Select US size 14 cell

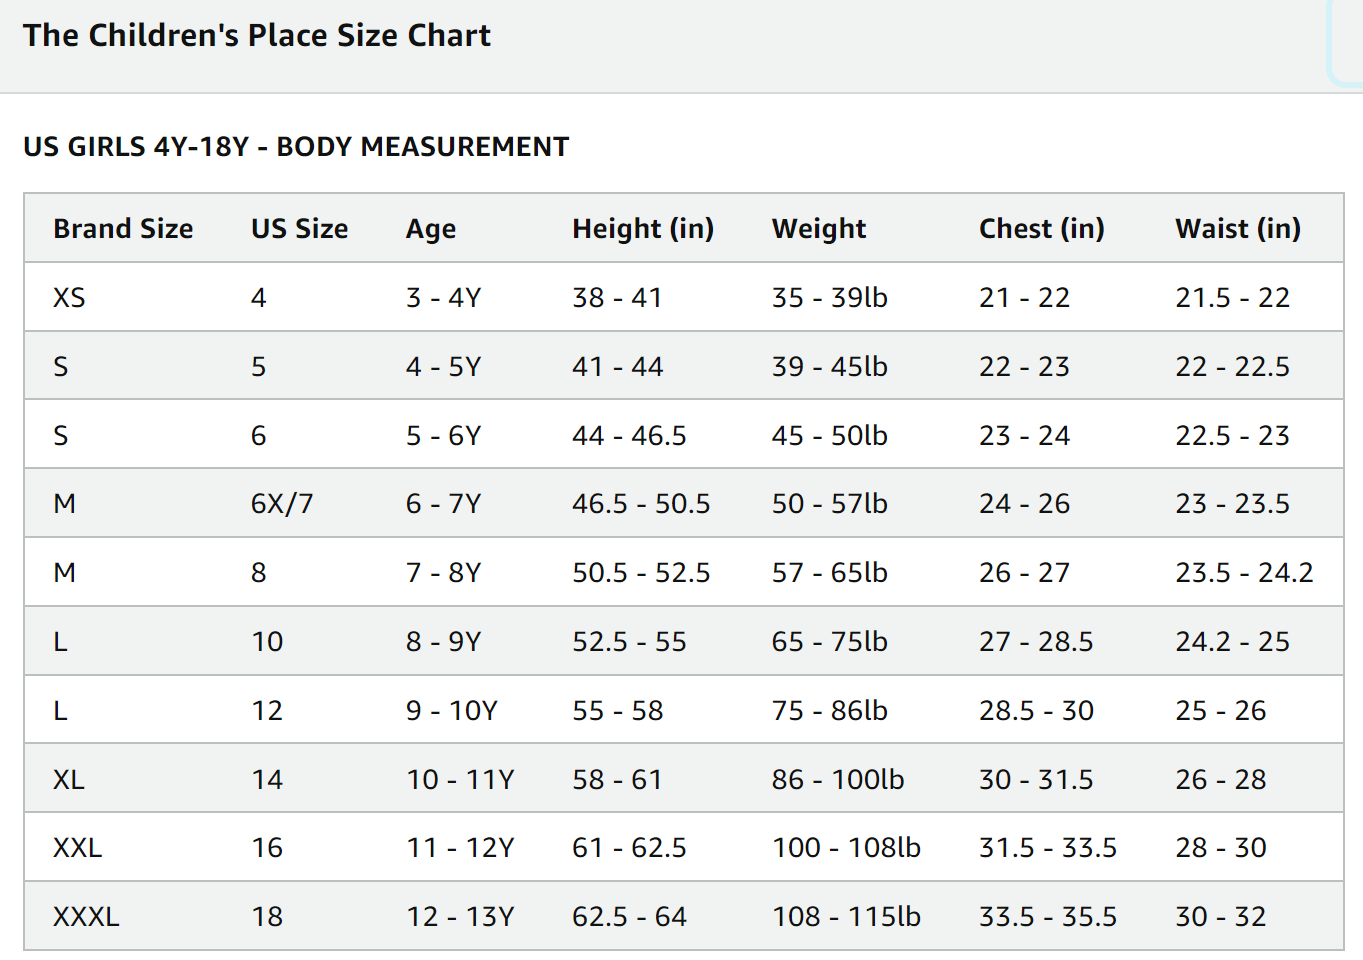[x=267, y=780]
